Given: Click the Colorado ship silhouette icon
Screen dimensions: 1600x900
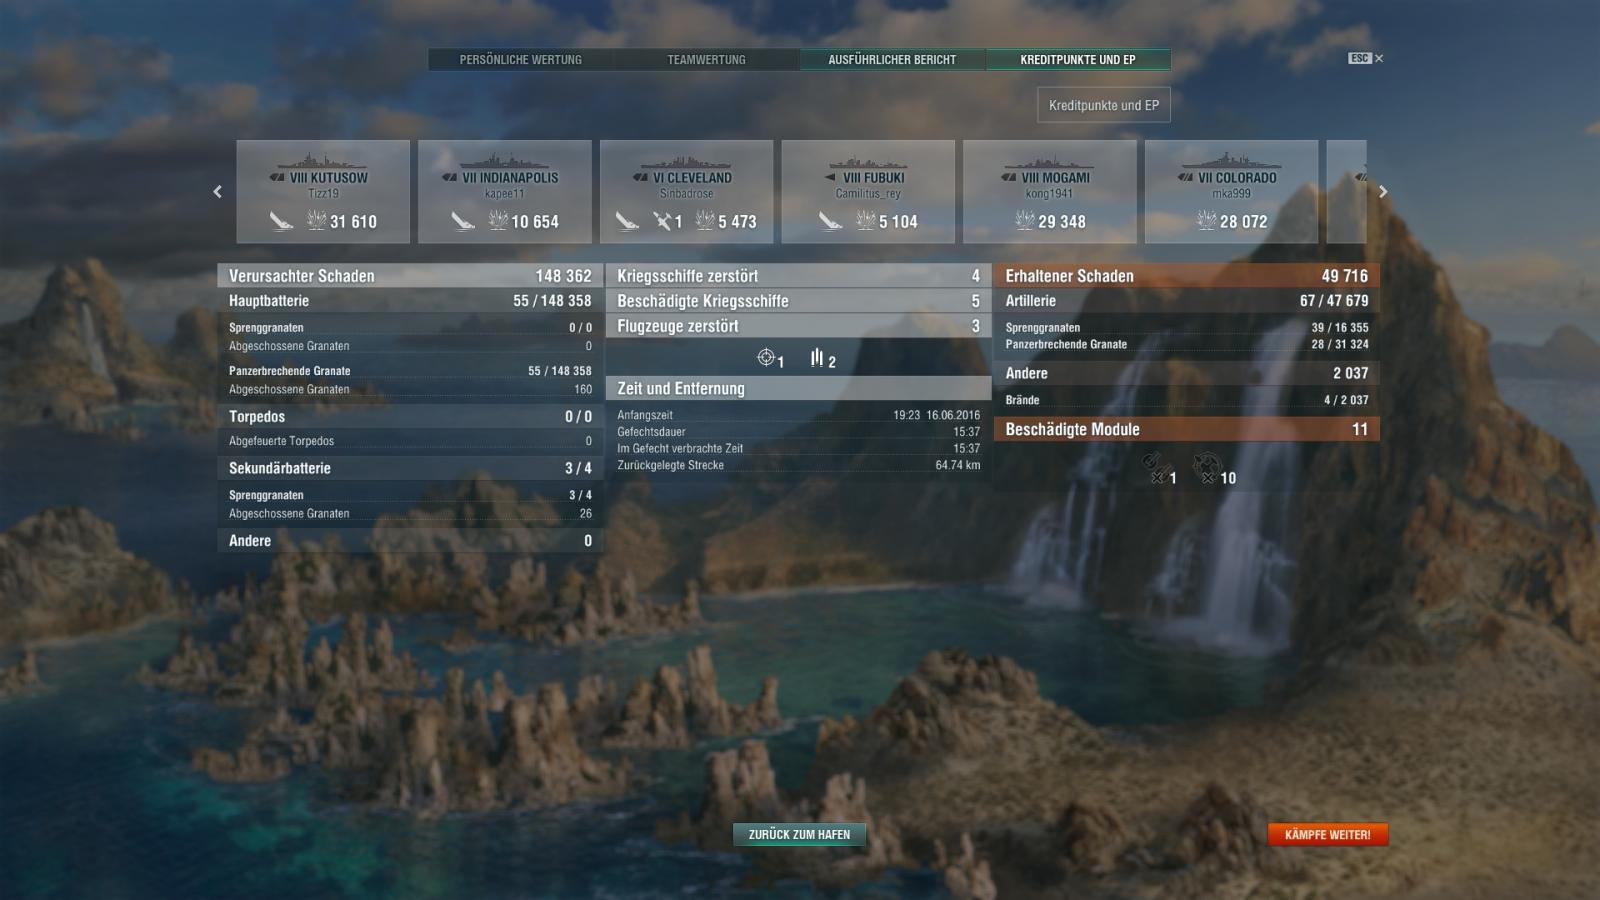Looking at the screenshot, I should point(1232,161).
